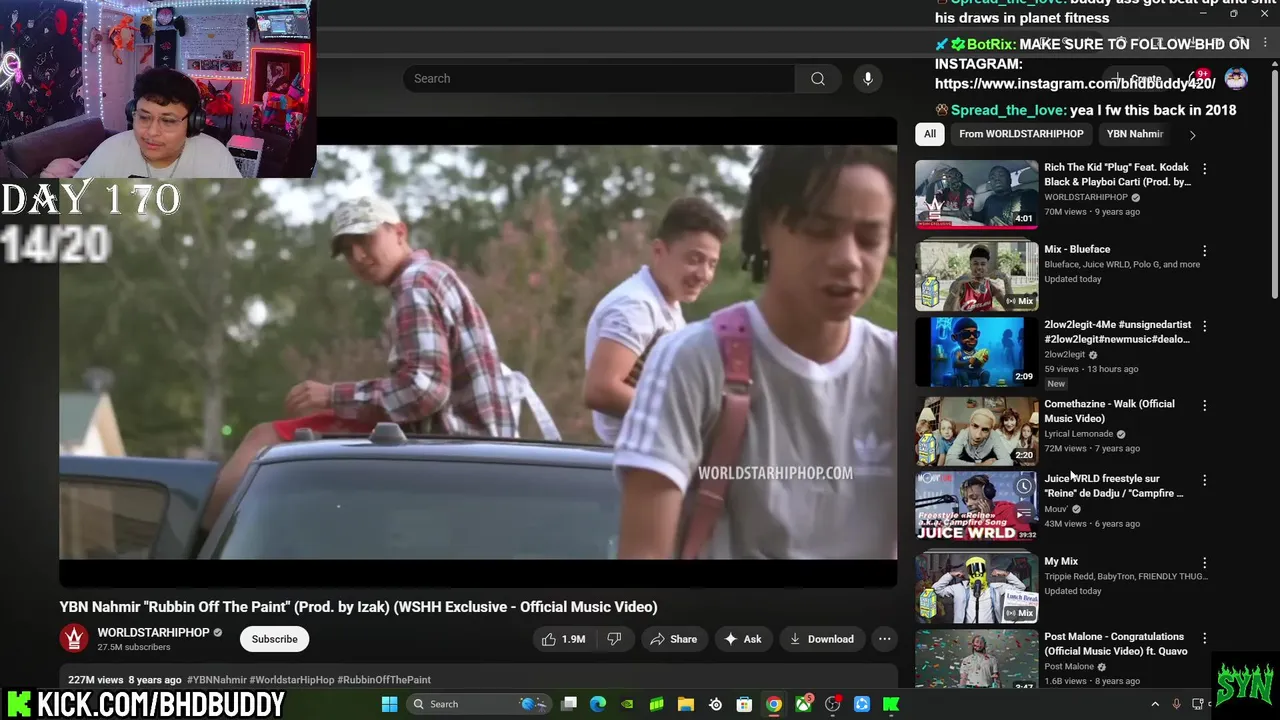Show more filter chips arrow
The width and height of the screenshot is (1280, 720).
pos(1192,134)
